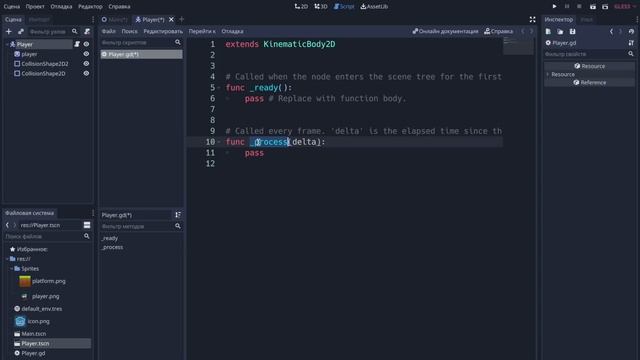This screenshot has width=640, height=360.
Task: Pause the running project
Action: pos(567,7)
